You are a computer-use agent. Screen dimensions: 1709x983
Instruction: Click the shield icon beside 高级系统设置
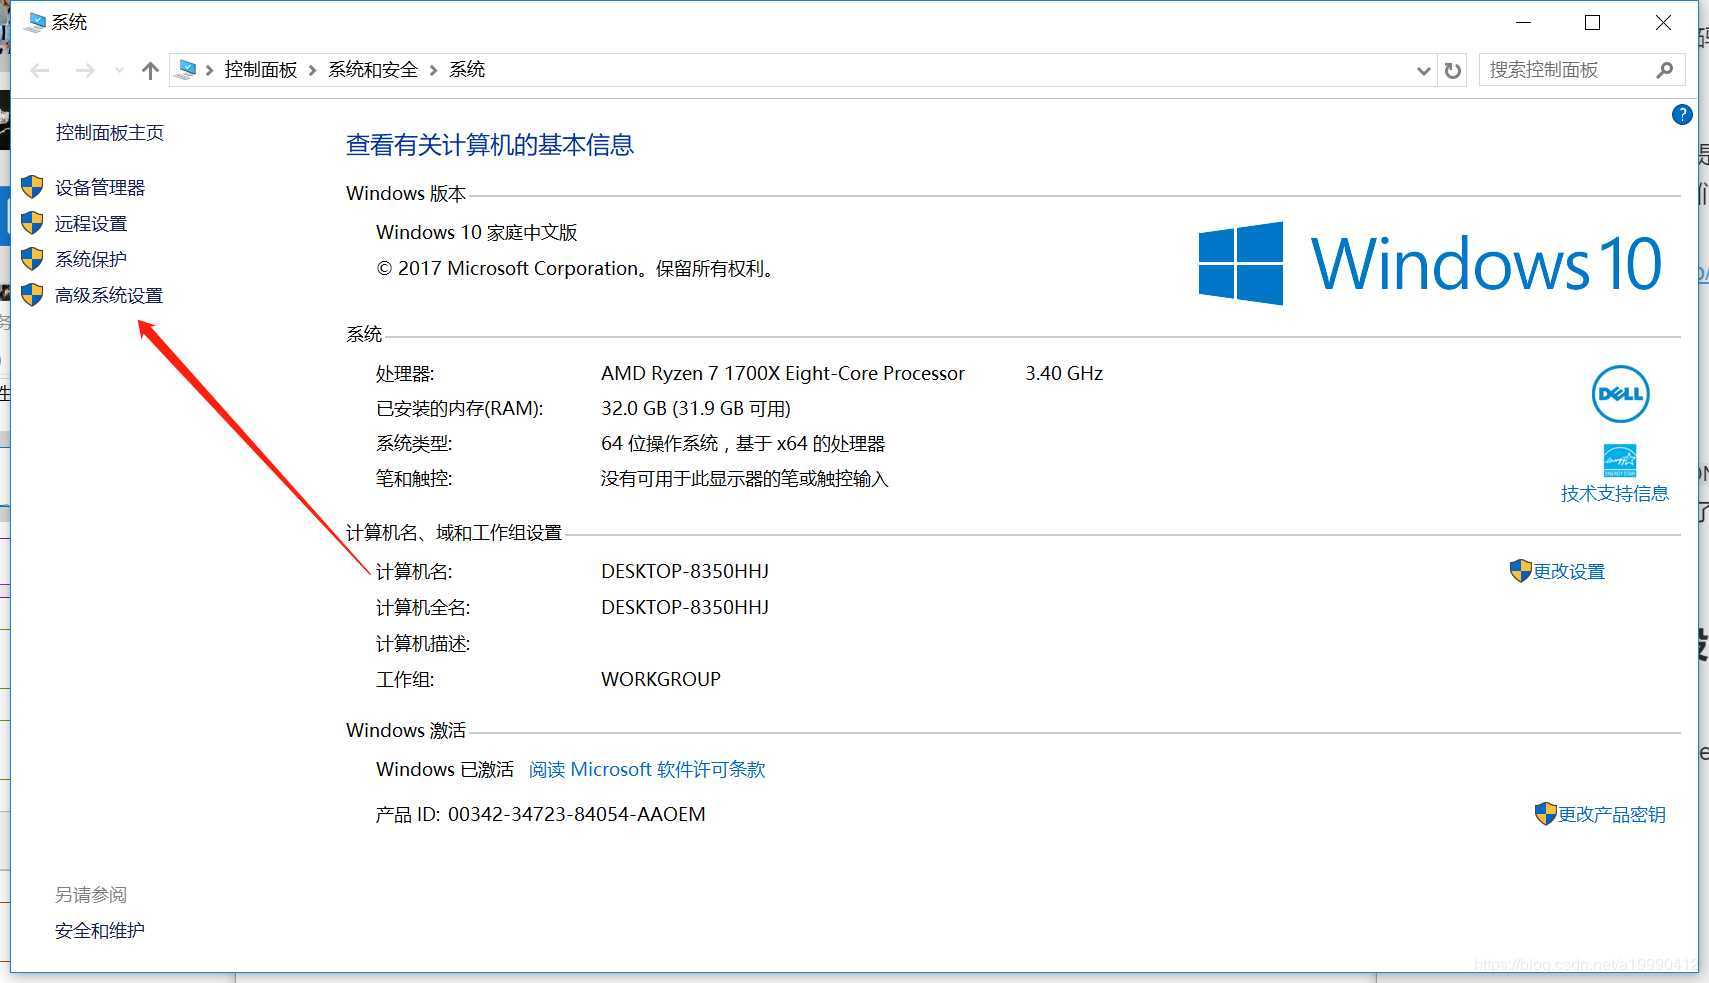point(32,295)
